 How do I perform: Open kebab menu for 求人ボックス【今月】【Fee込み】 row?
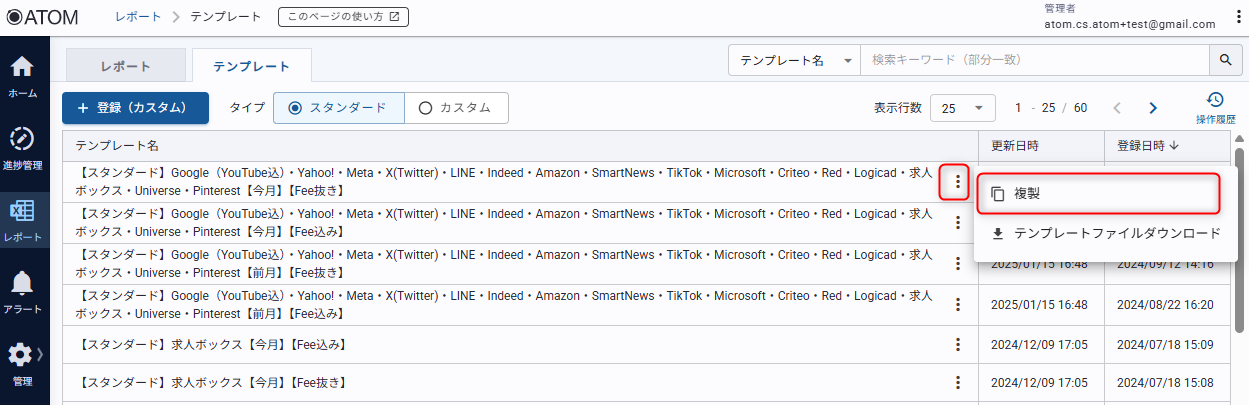pyautogui.click(x=957, y=345)
